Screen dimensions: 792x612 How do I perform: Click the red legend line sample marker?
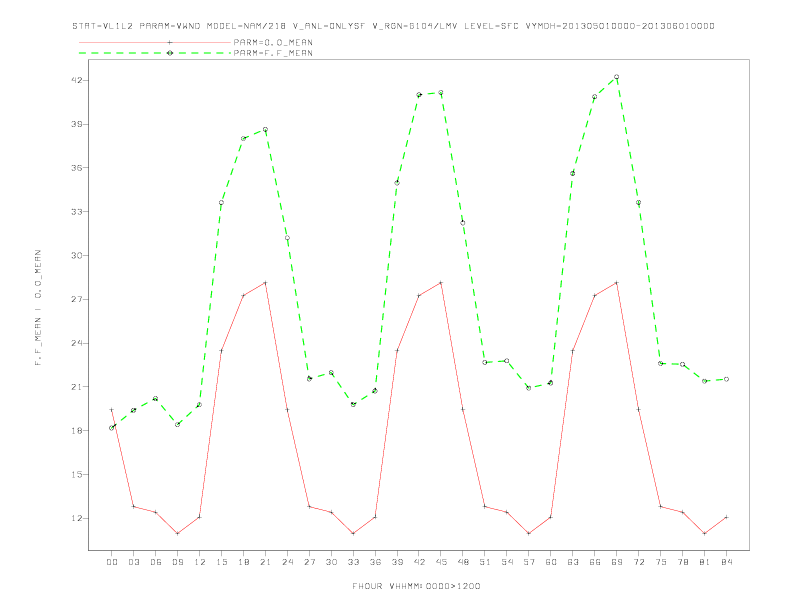point(170,42)
